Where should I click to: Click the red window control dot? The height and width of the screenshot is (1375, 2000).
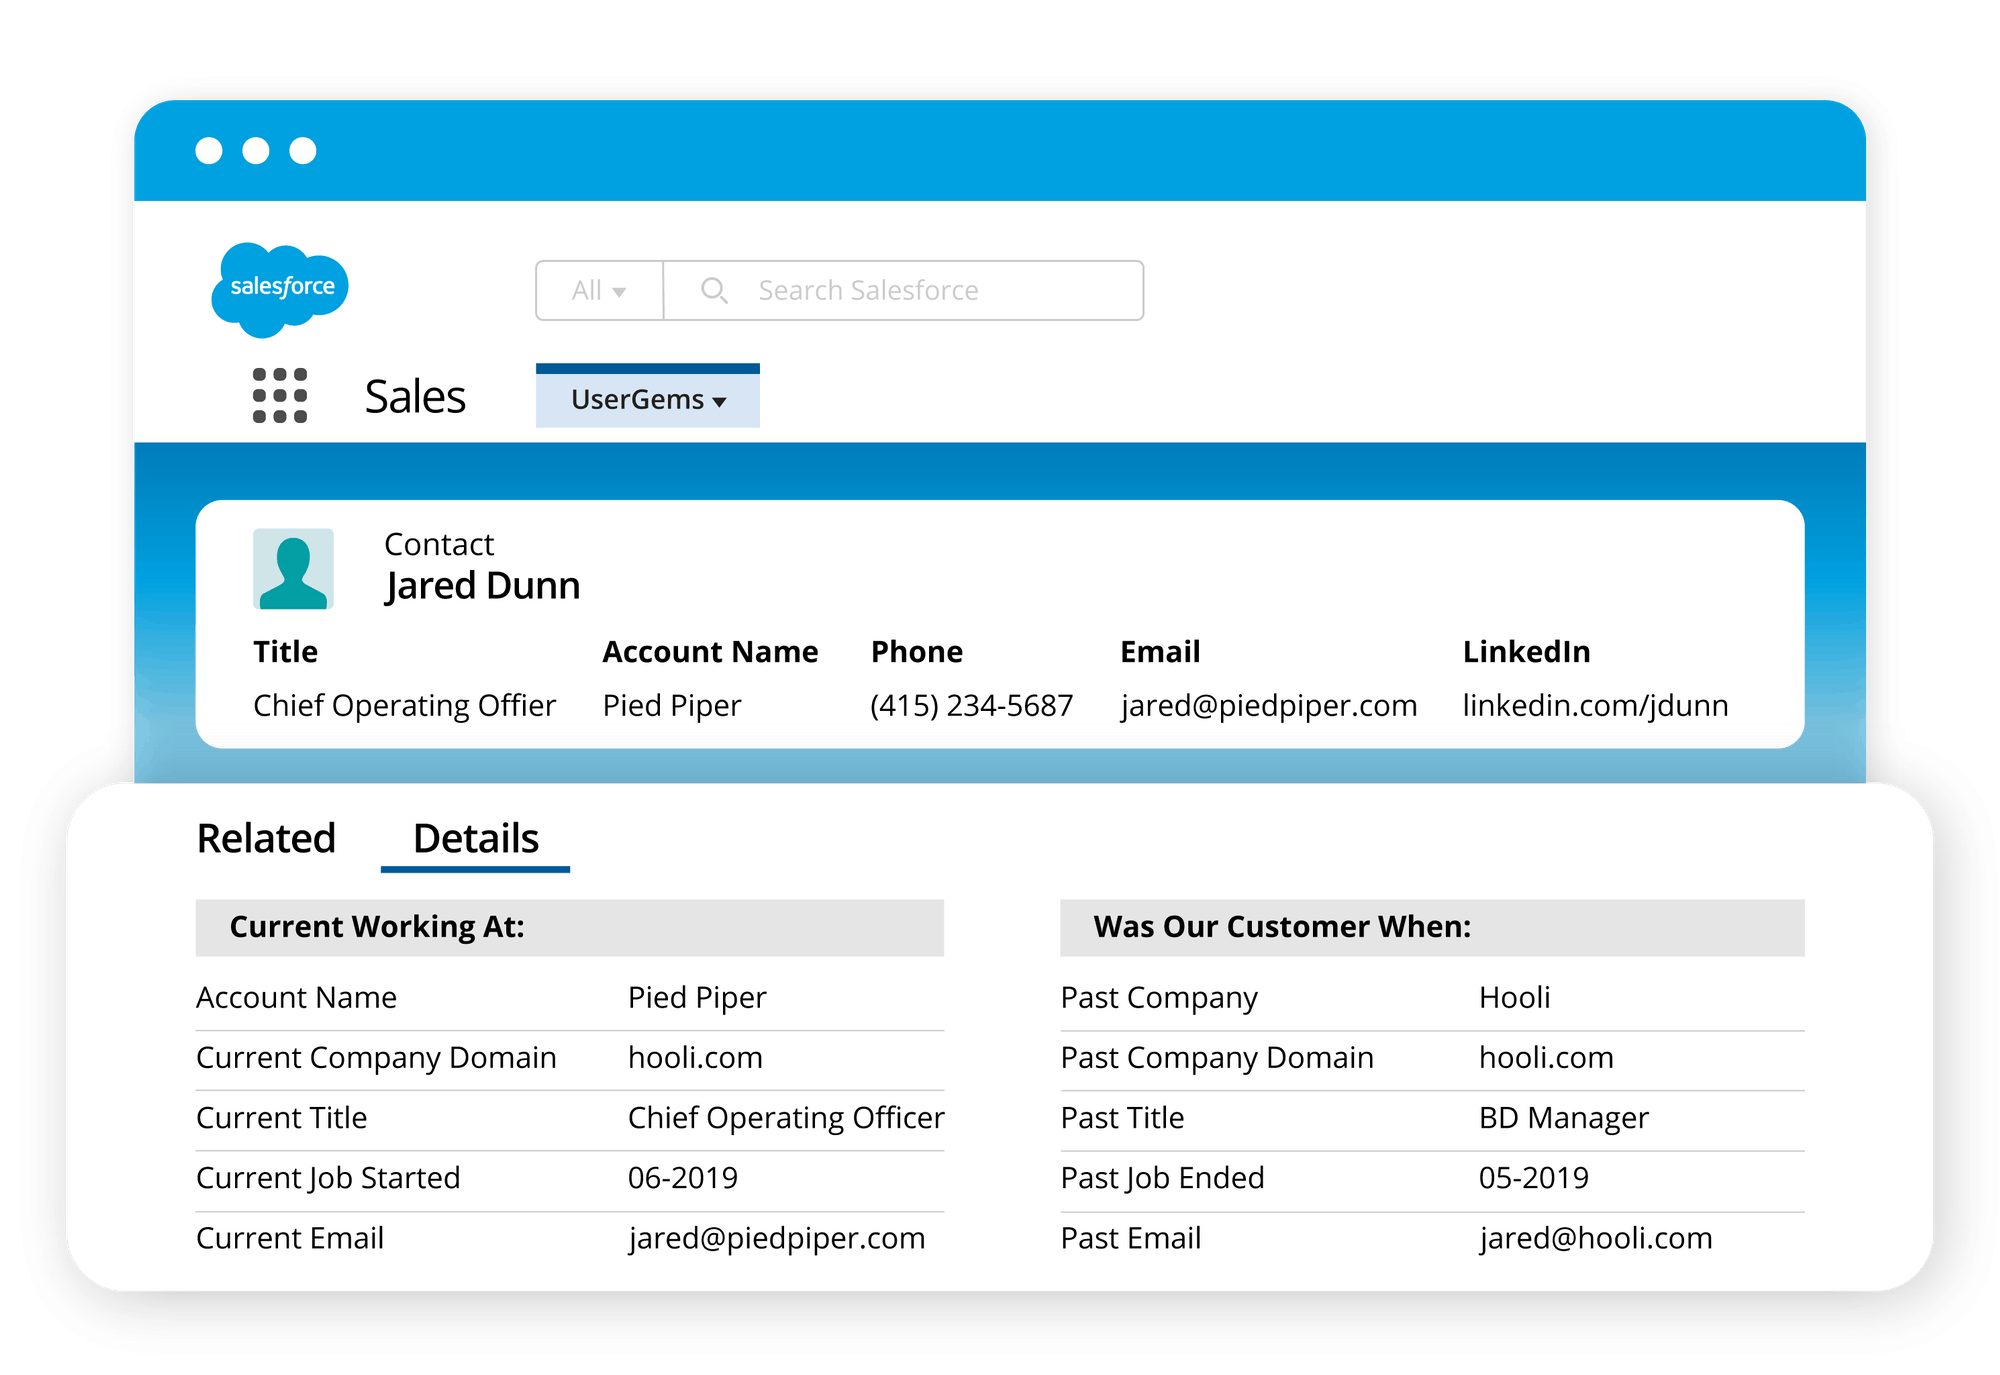(x=211, y=151)
